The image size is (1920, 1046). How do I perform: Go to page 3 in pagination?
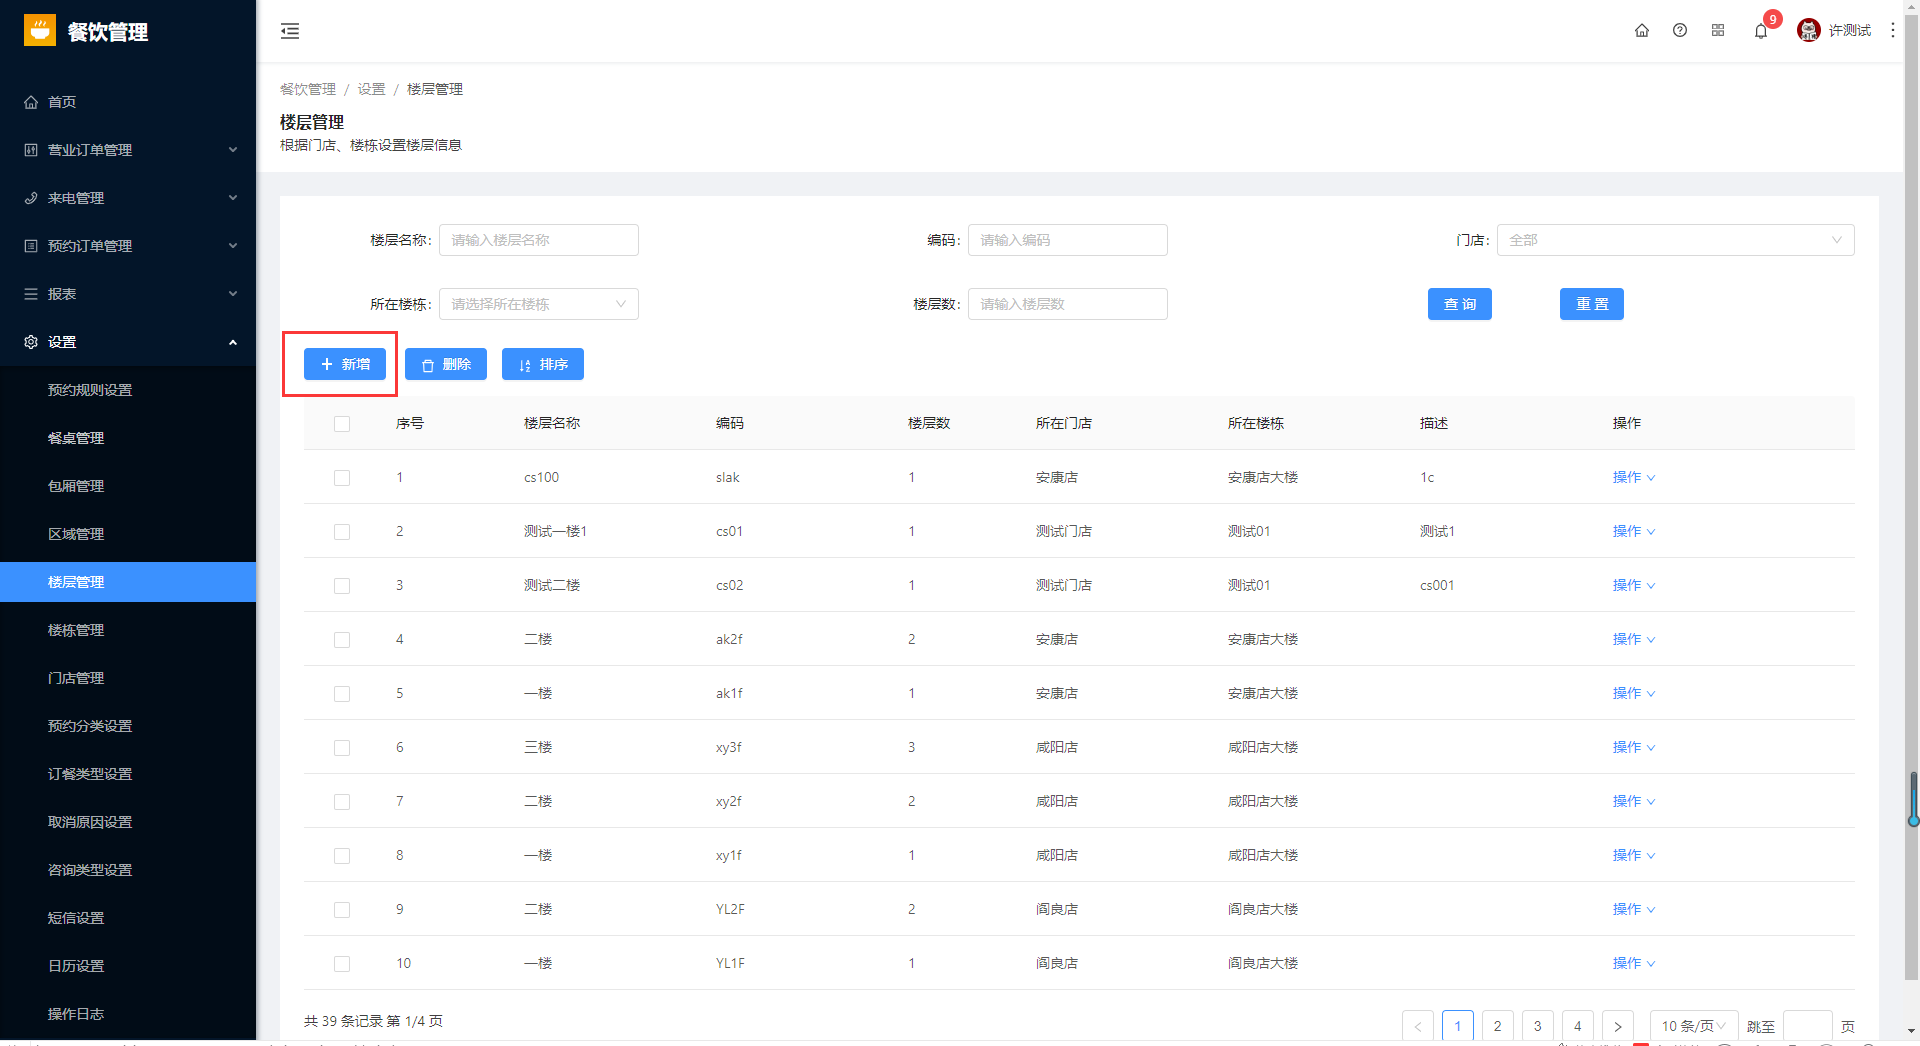[1538, 1026]
